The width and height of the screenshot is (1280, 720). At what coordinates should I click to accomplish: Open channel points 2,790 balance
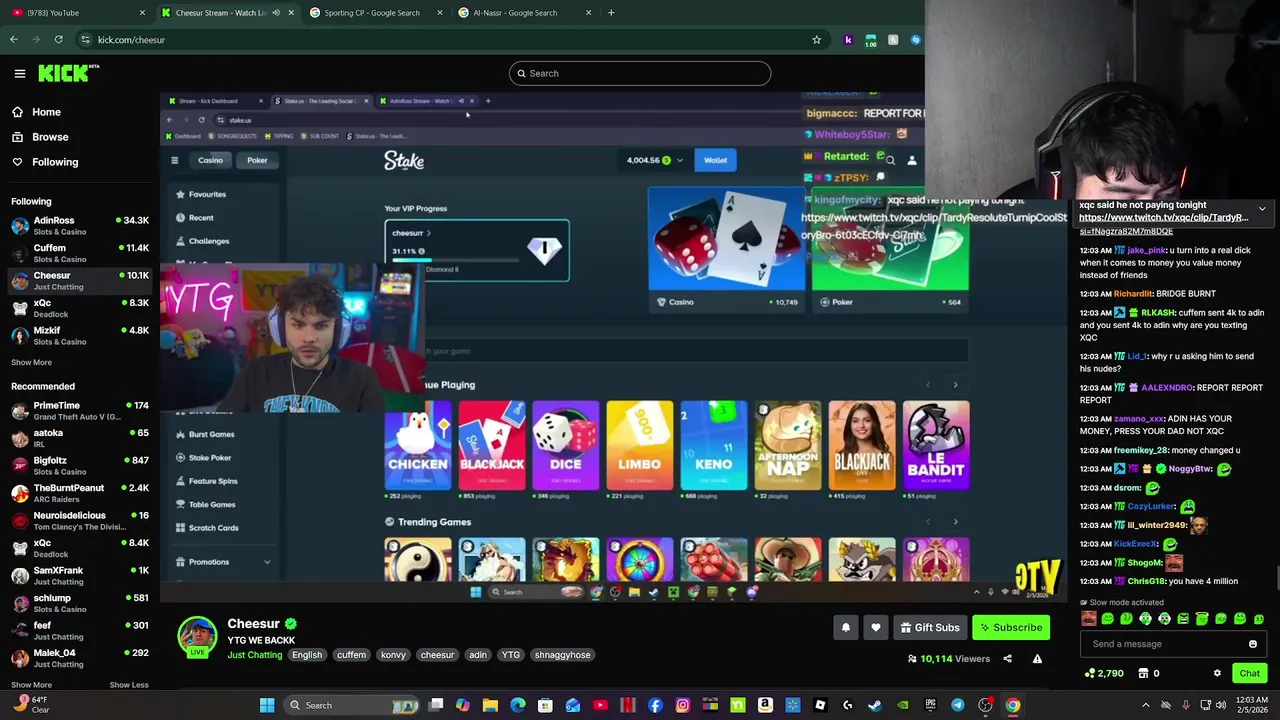coord(1106,674)
